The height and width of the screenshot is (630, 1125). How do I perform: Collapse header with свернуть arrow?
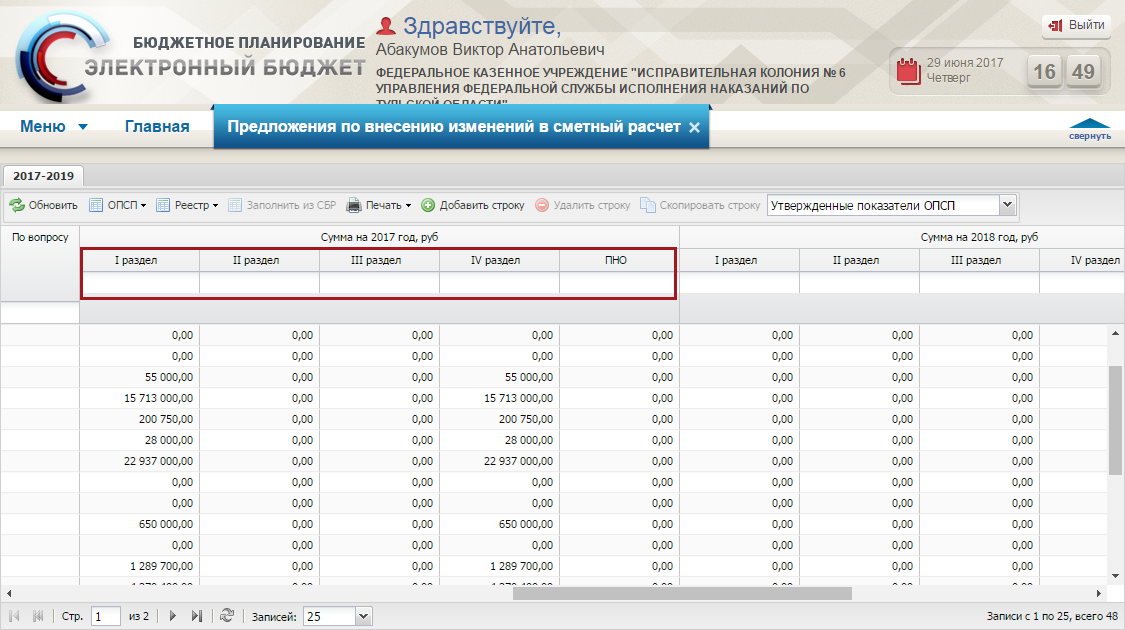click(x=1089, y=129)
